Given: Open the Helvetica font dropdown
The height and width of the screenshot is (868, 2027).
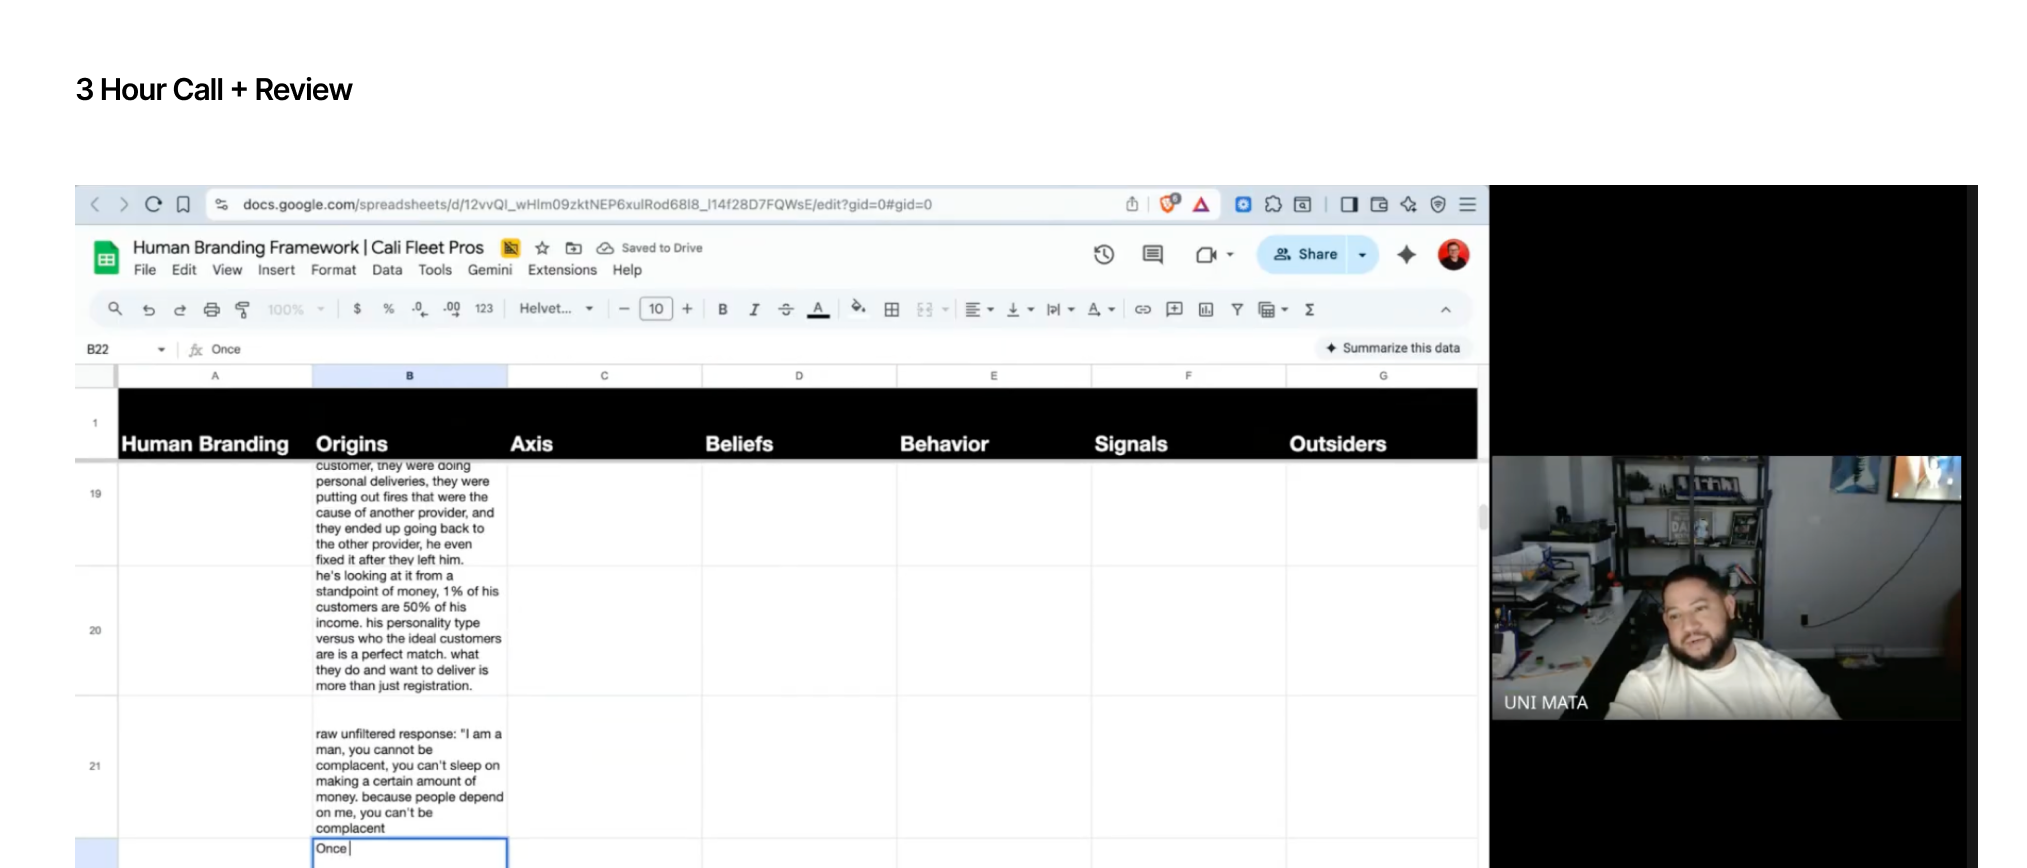Looking at the screenshot, I should pos(556,309).
